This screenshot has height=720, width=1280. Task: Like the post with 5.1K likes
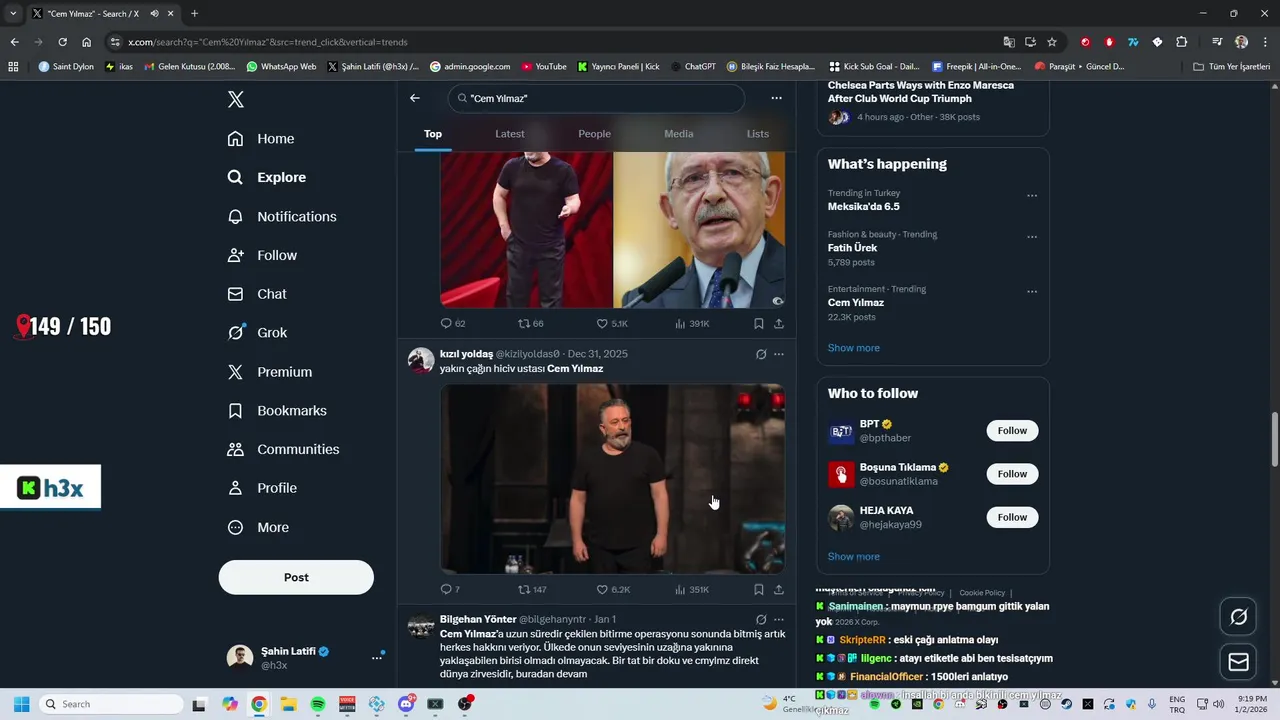click(612, 324)
